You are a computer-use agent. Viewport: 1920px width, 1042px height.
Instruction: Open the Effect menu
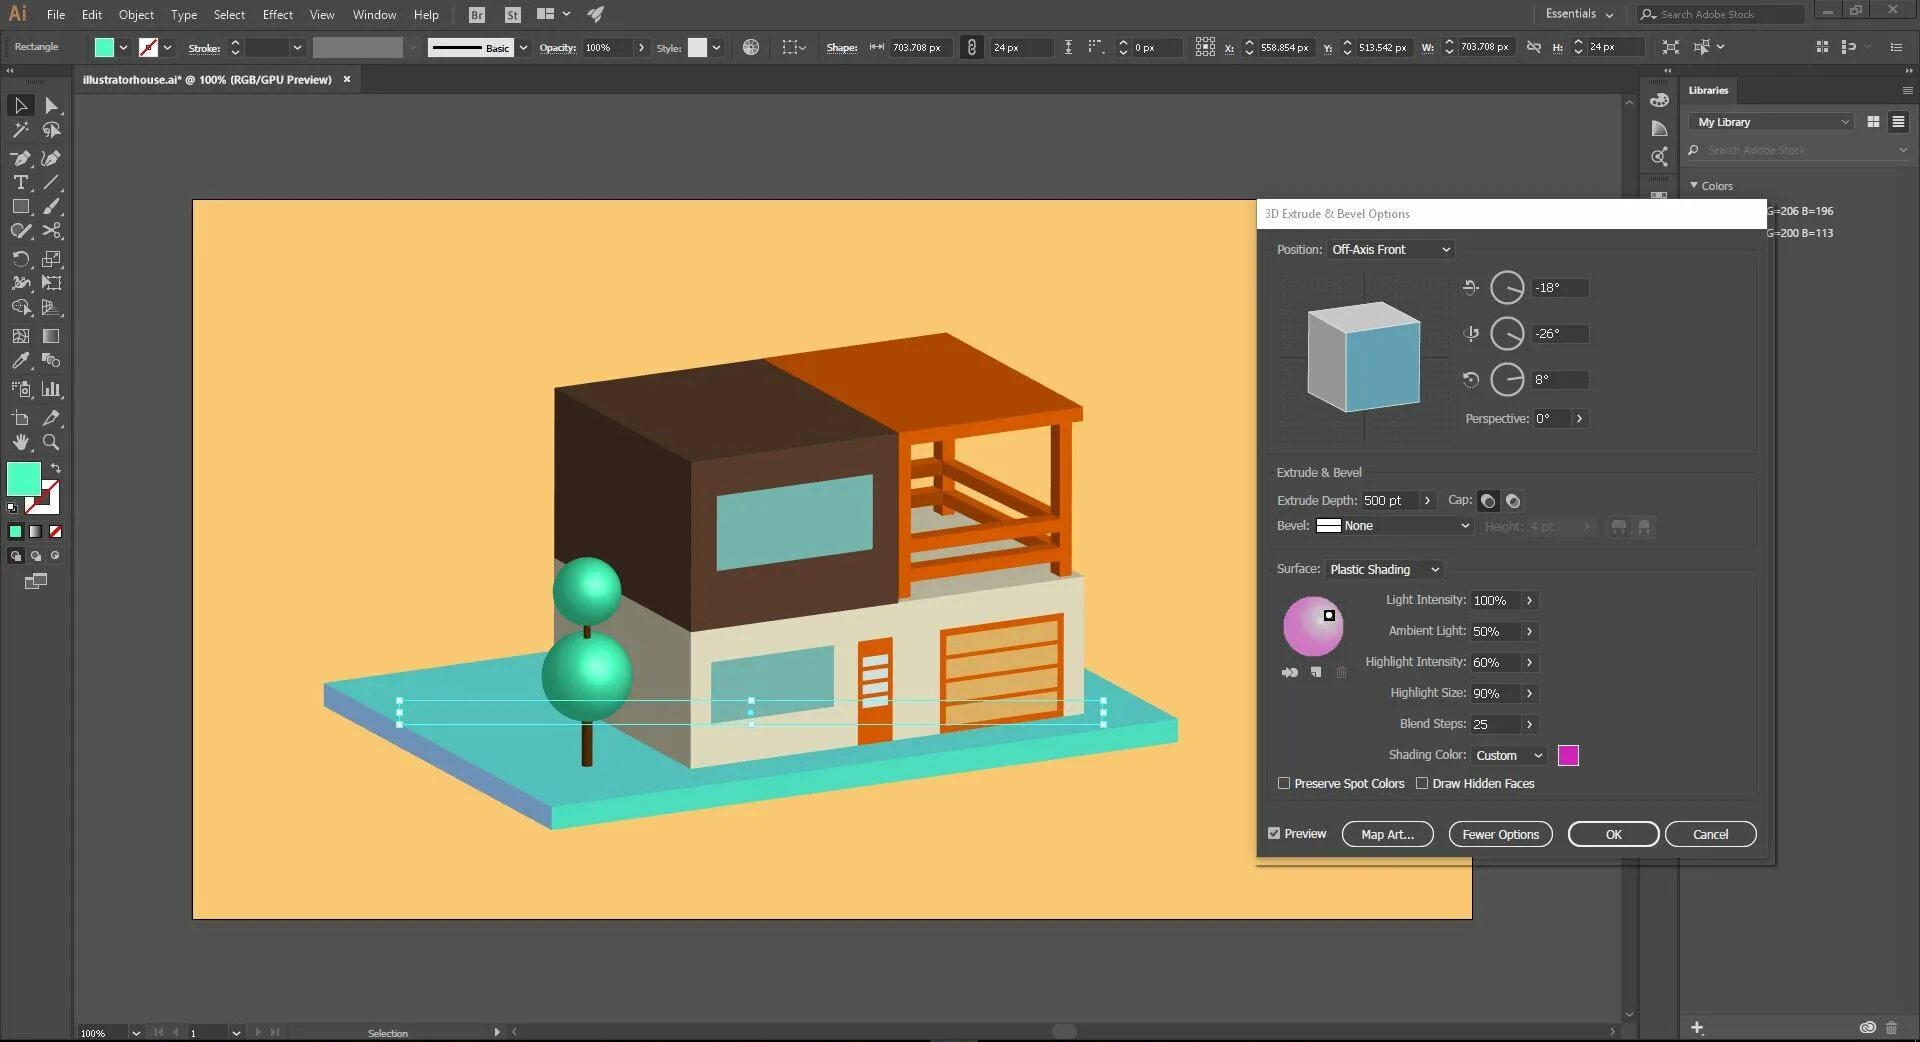coord(277,14)
